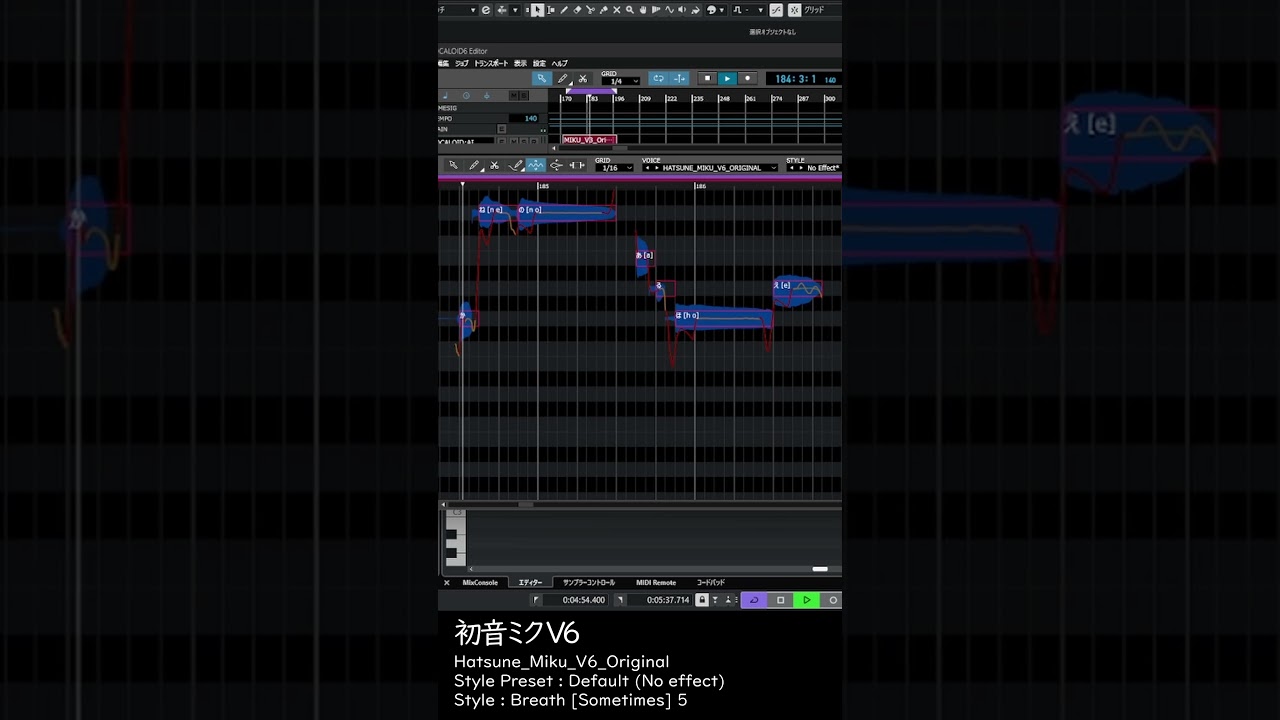Image resolution: width=1280 pixels, height=720 pixels.
Task: Click previous voice arrow next to VOICE
Action: pyautogui.click(x=646, y=168)
